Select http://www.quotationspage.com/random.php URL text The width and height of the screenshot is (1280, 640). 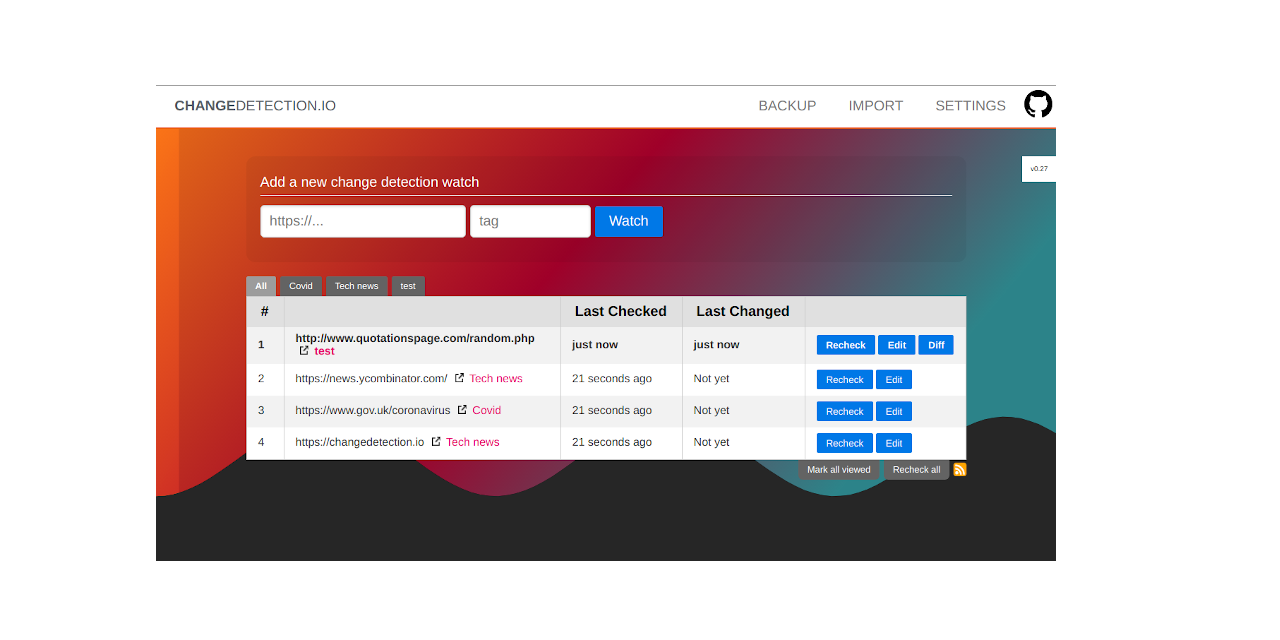pos(415,338)
